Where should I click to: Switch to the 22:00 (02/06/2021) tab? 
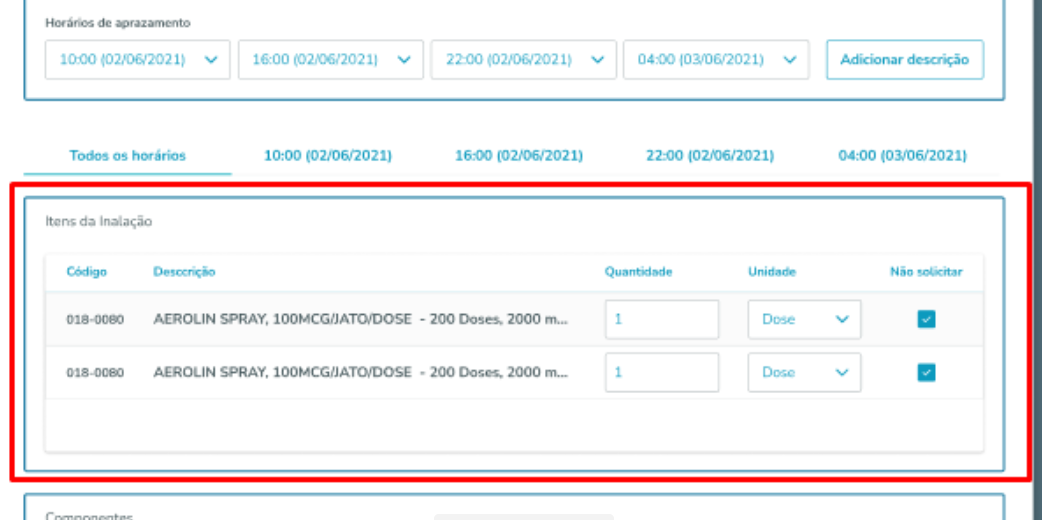(710, 156)
